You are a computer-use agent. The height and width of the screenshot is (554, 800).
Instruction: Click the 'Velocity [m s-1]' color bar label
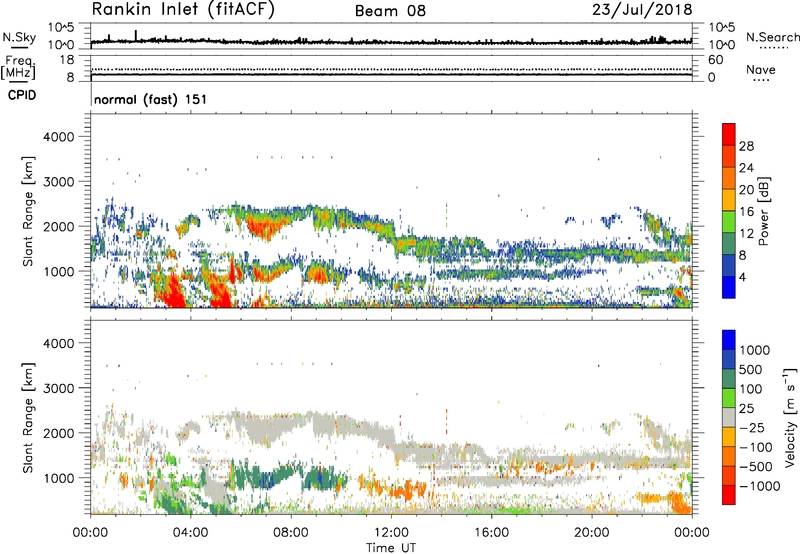tap(790, 417)
